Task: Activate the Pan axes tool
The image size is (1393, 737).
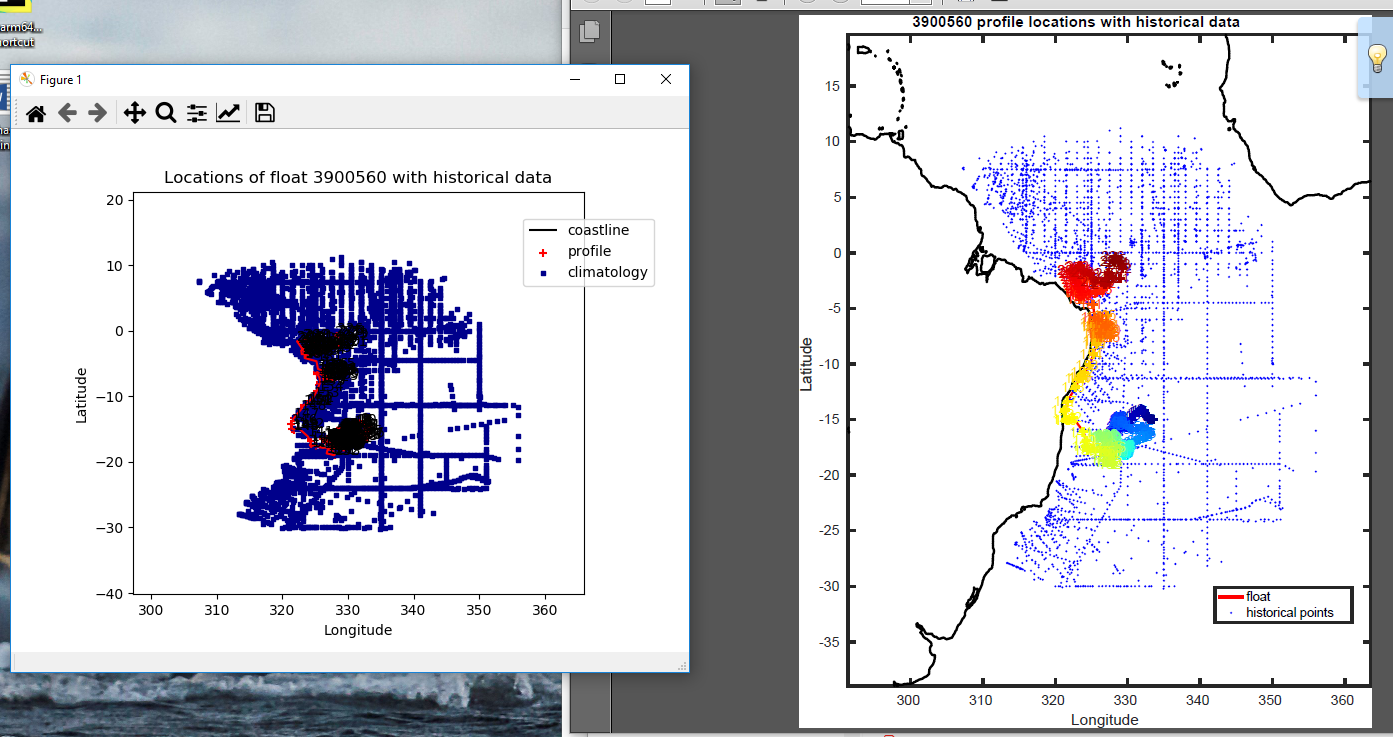Action: coord(134,113)
